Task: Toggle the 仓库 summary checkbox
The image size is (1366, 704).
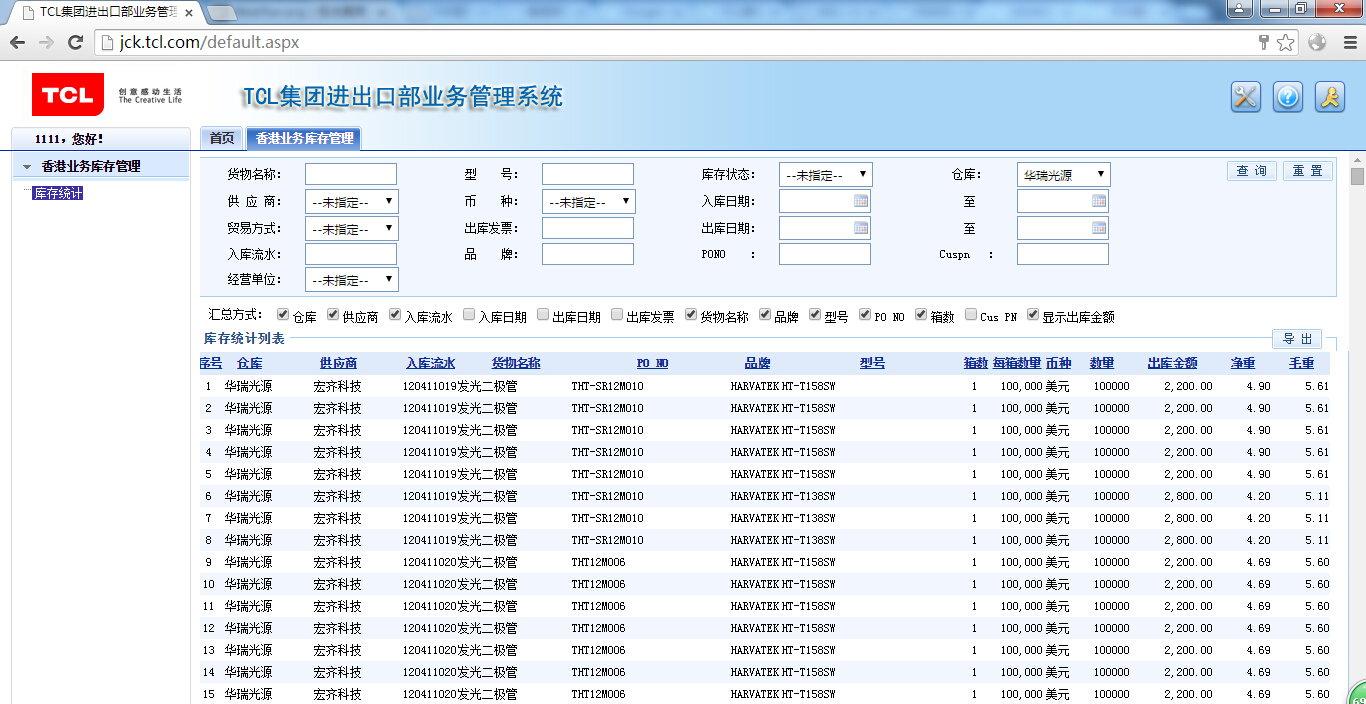Action: (x=283, y=315)
